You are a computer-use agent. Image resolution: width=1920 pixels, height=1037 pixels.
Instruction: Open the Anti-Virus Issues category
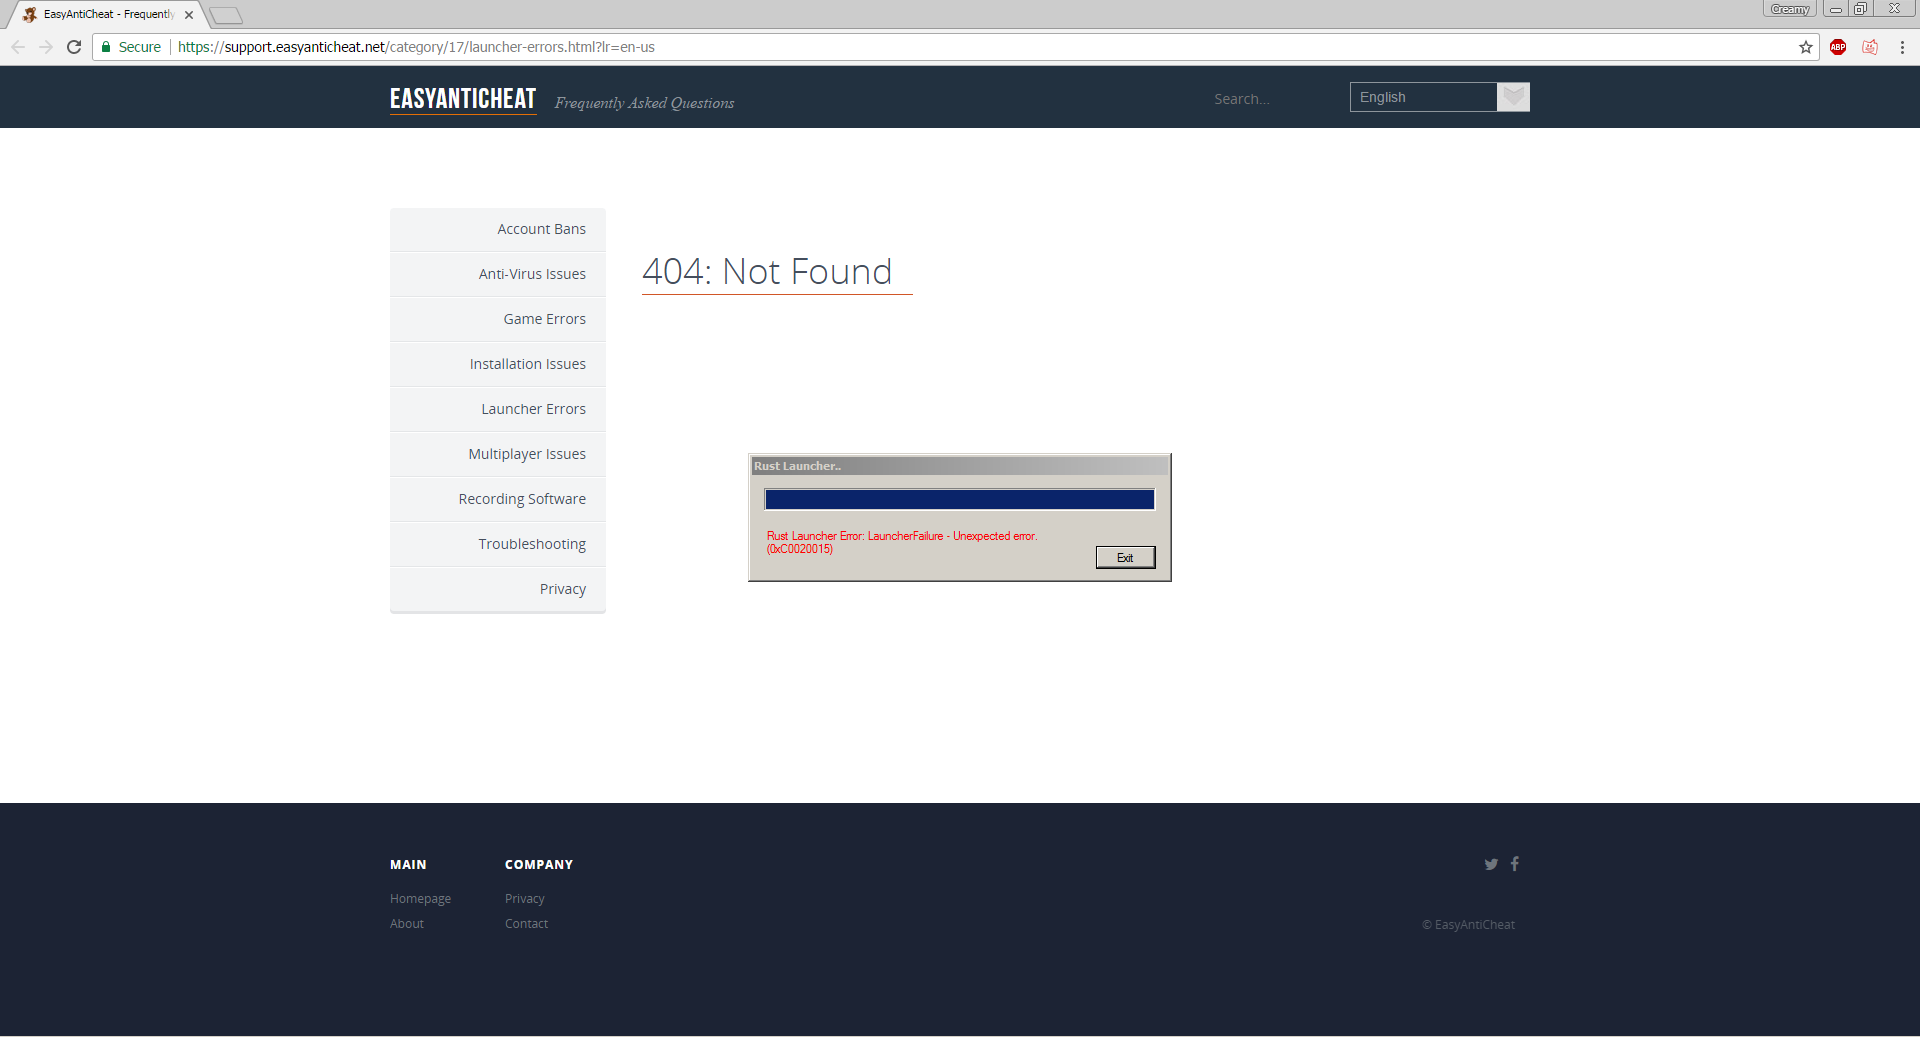tap(498, 274)
